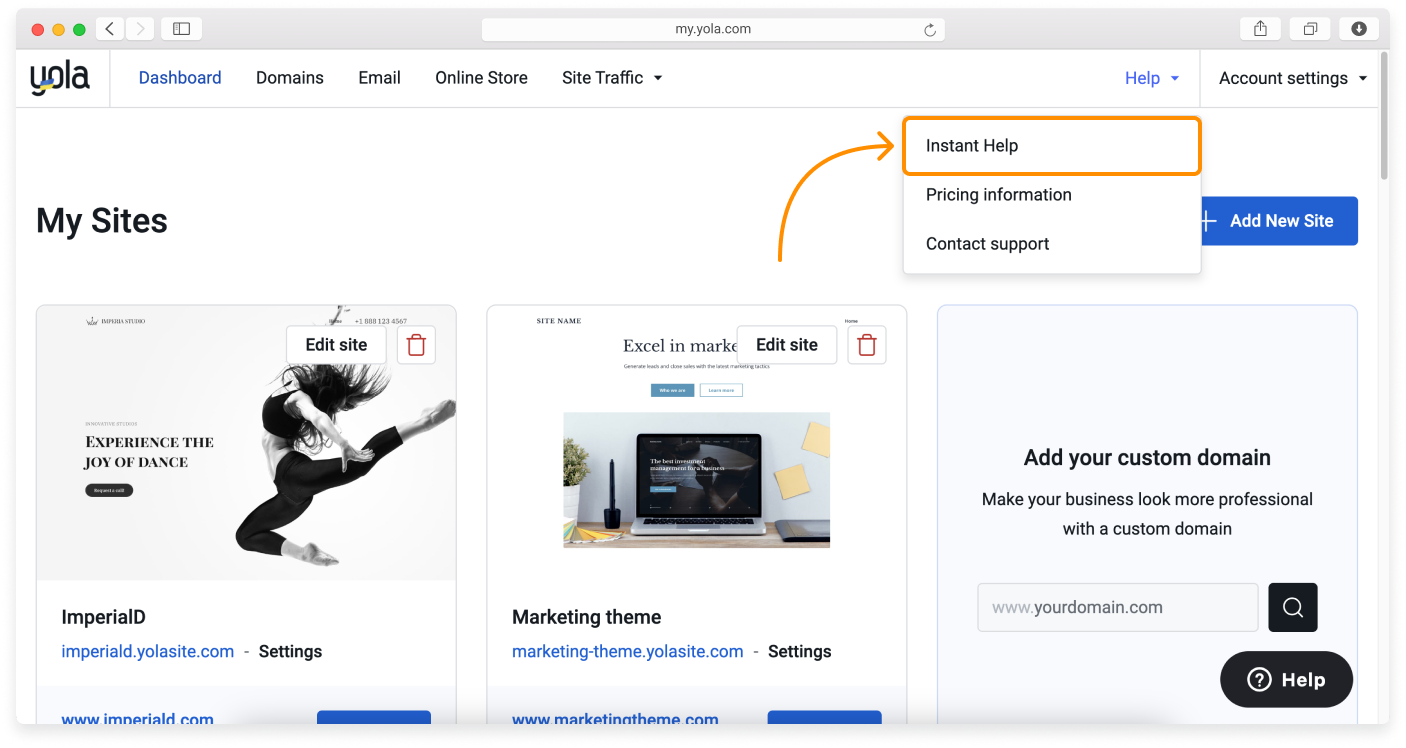1406x748 pixels.
Task: Go back in browser history
Action: (x=110, y=29)
